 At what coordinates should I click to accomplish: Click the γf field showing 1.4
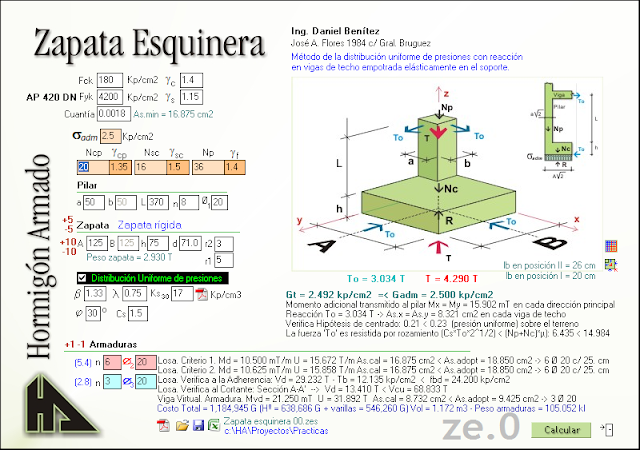[x=235, y=167]
